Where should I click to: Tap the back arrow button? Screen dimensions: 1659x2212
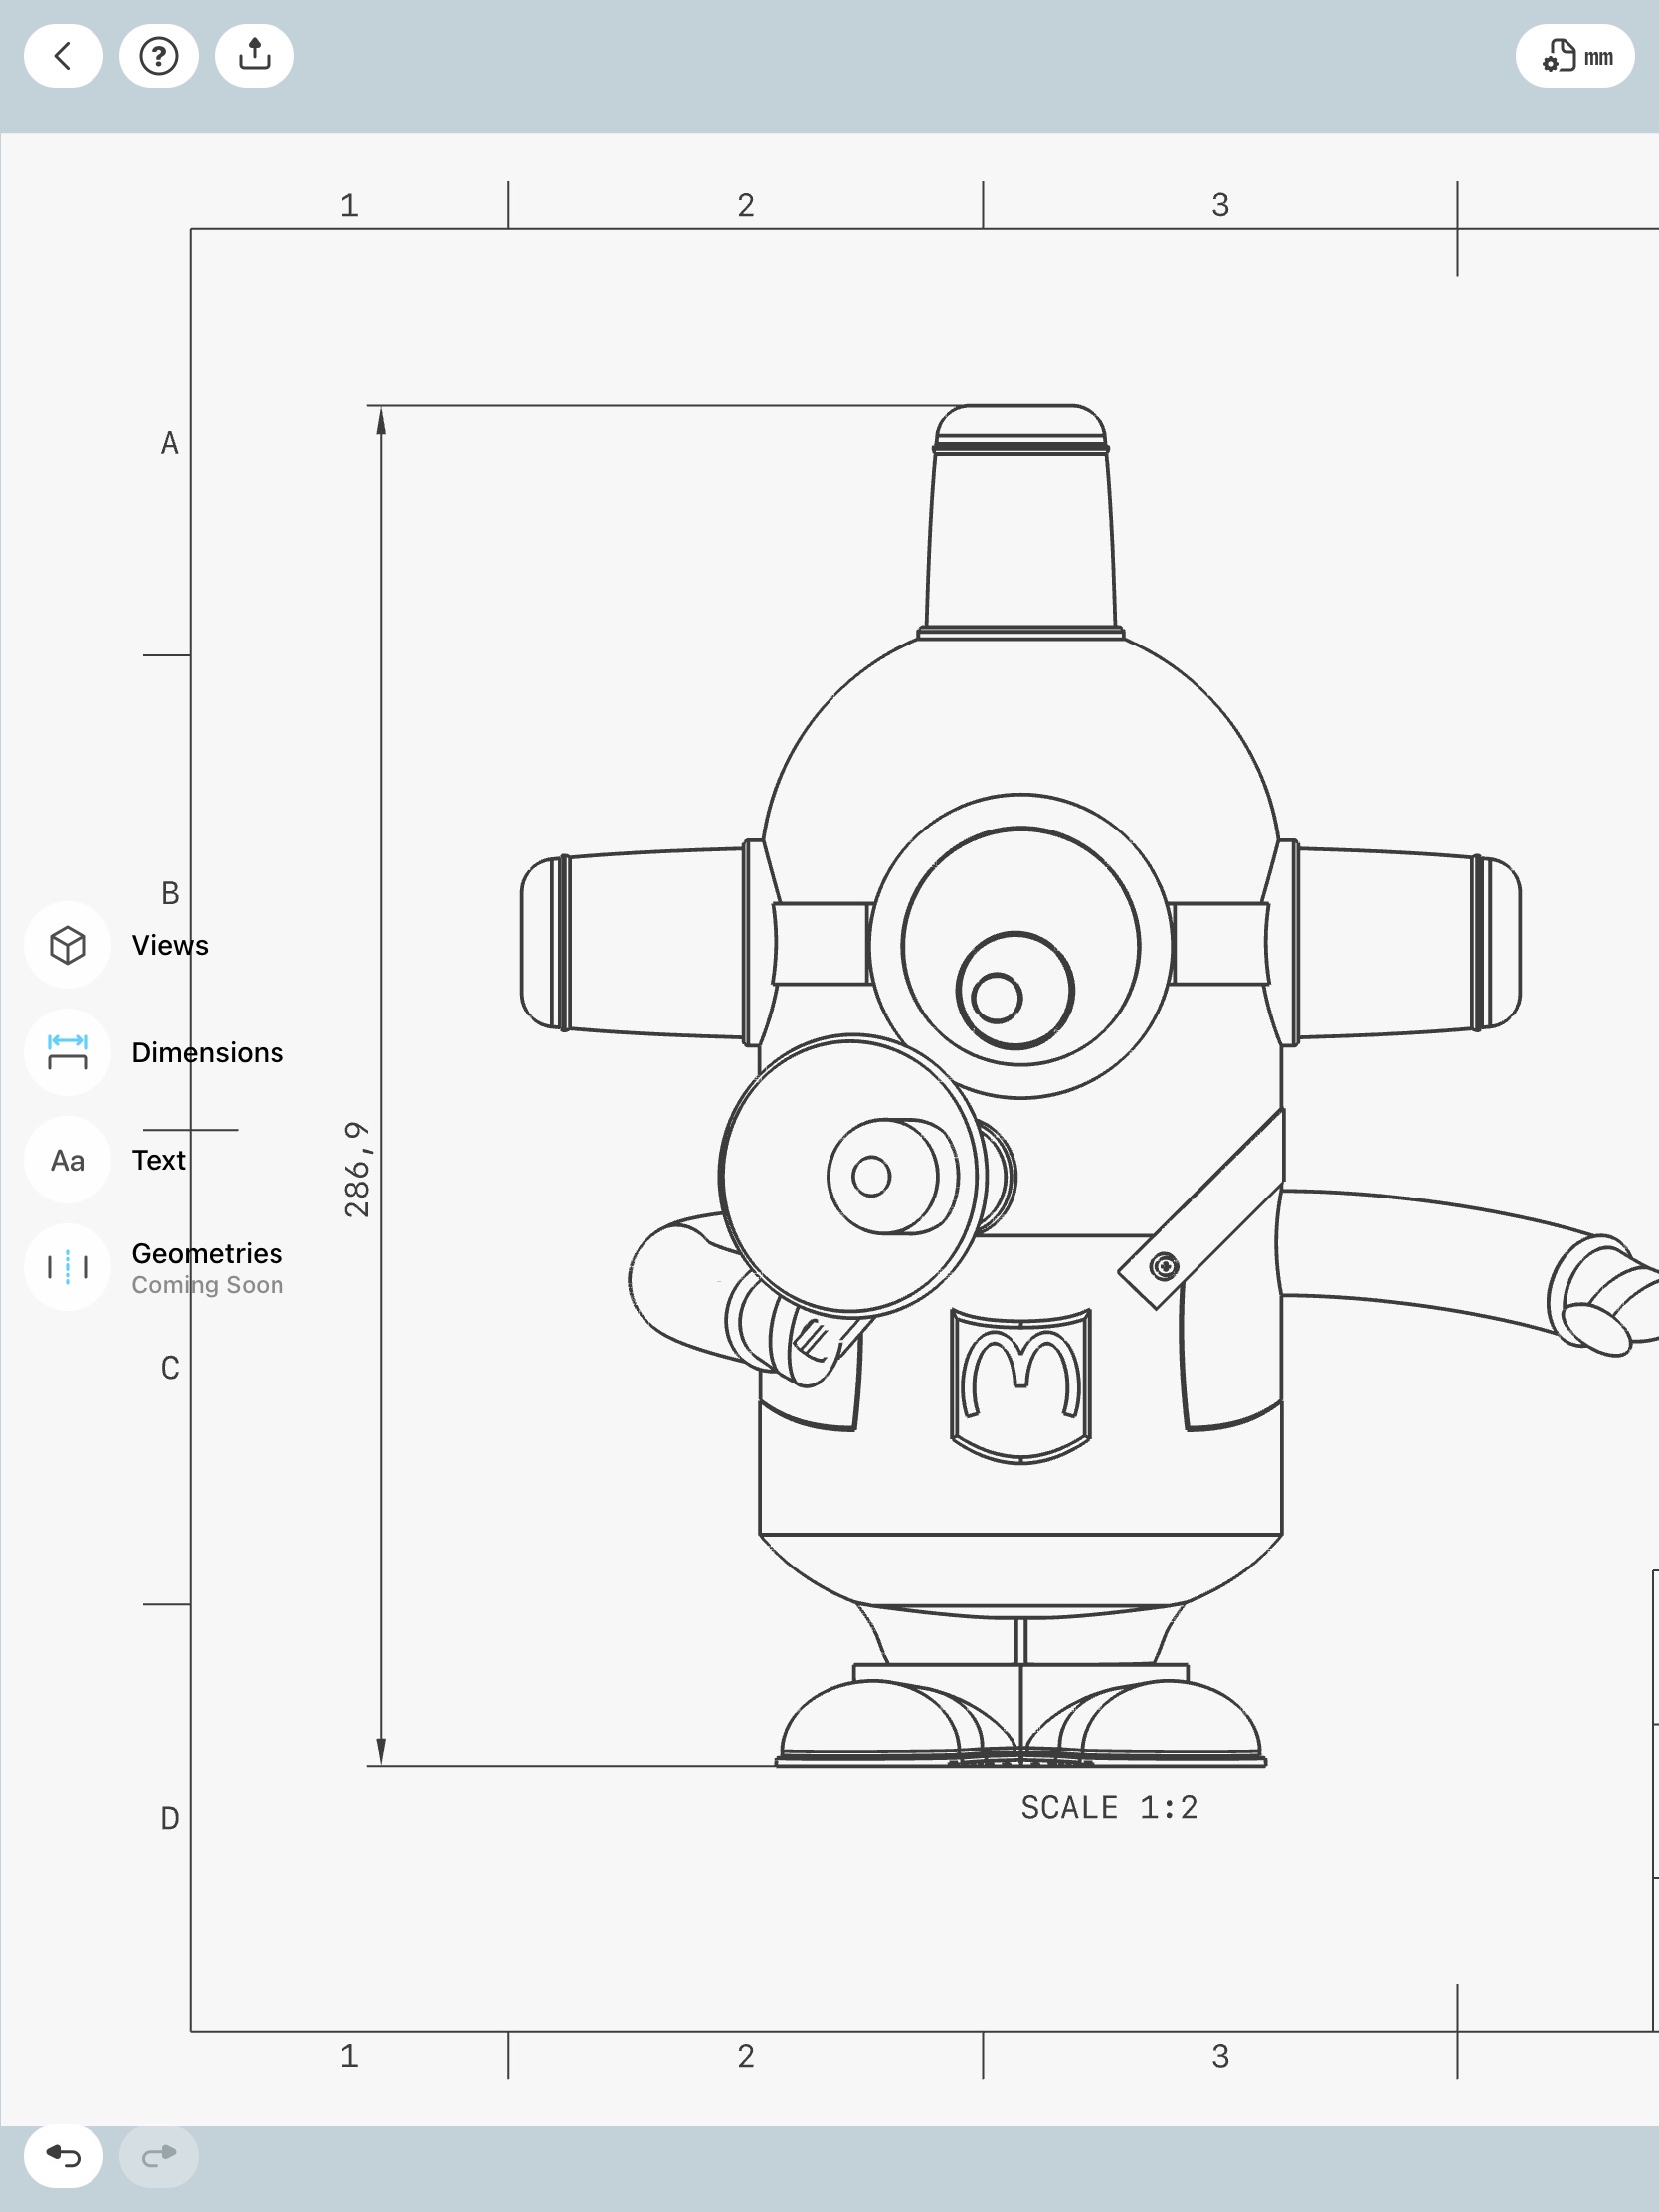coord(63,56)
